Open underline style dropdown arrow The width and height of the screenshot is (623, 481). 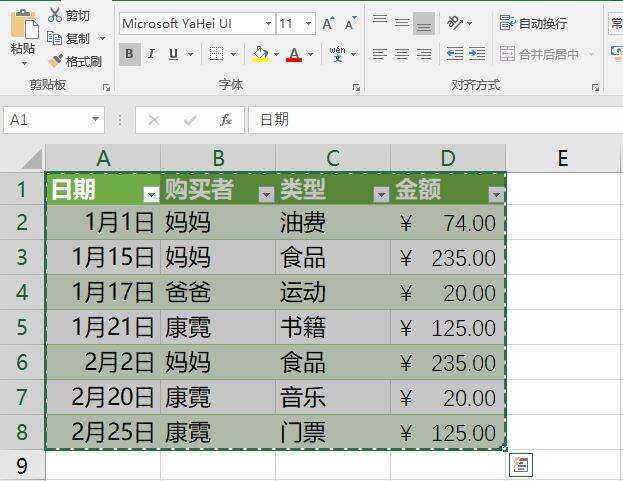(x=191, y=54)
